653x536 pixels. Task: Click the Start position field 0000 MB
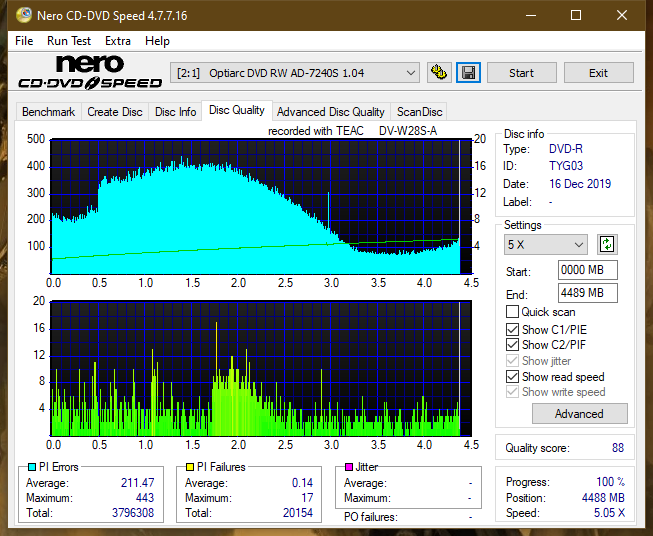[x=587, y=270]
